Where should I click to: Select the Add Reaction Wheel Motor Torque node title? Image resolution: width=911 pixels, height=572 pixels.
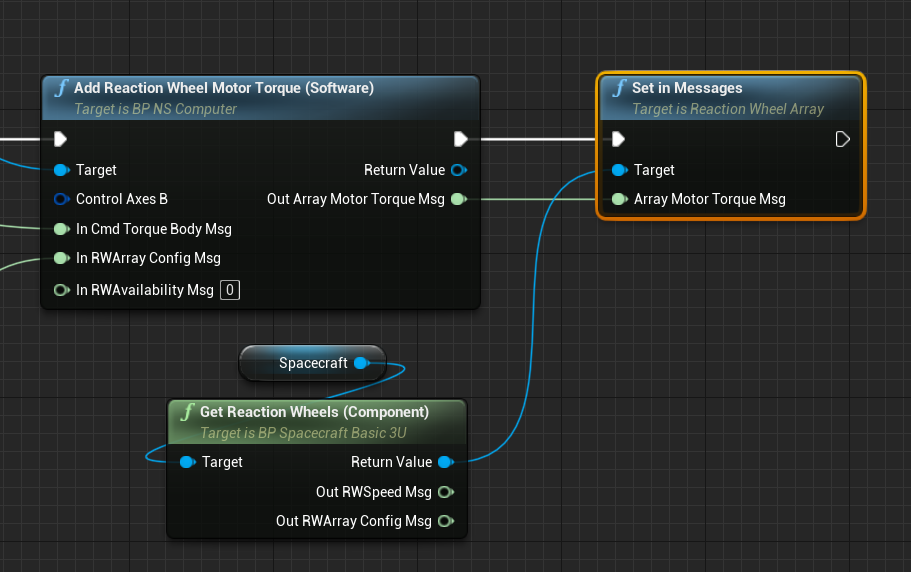(x=223, y=88)
